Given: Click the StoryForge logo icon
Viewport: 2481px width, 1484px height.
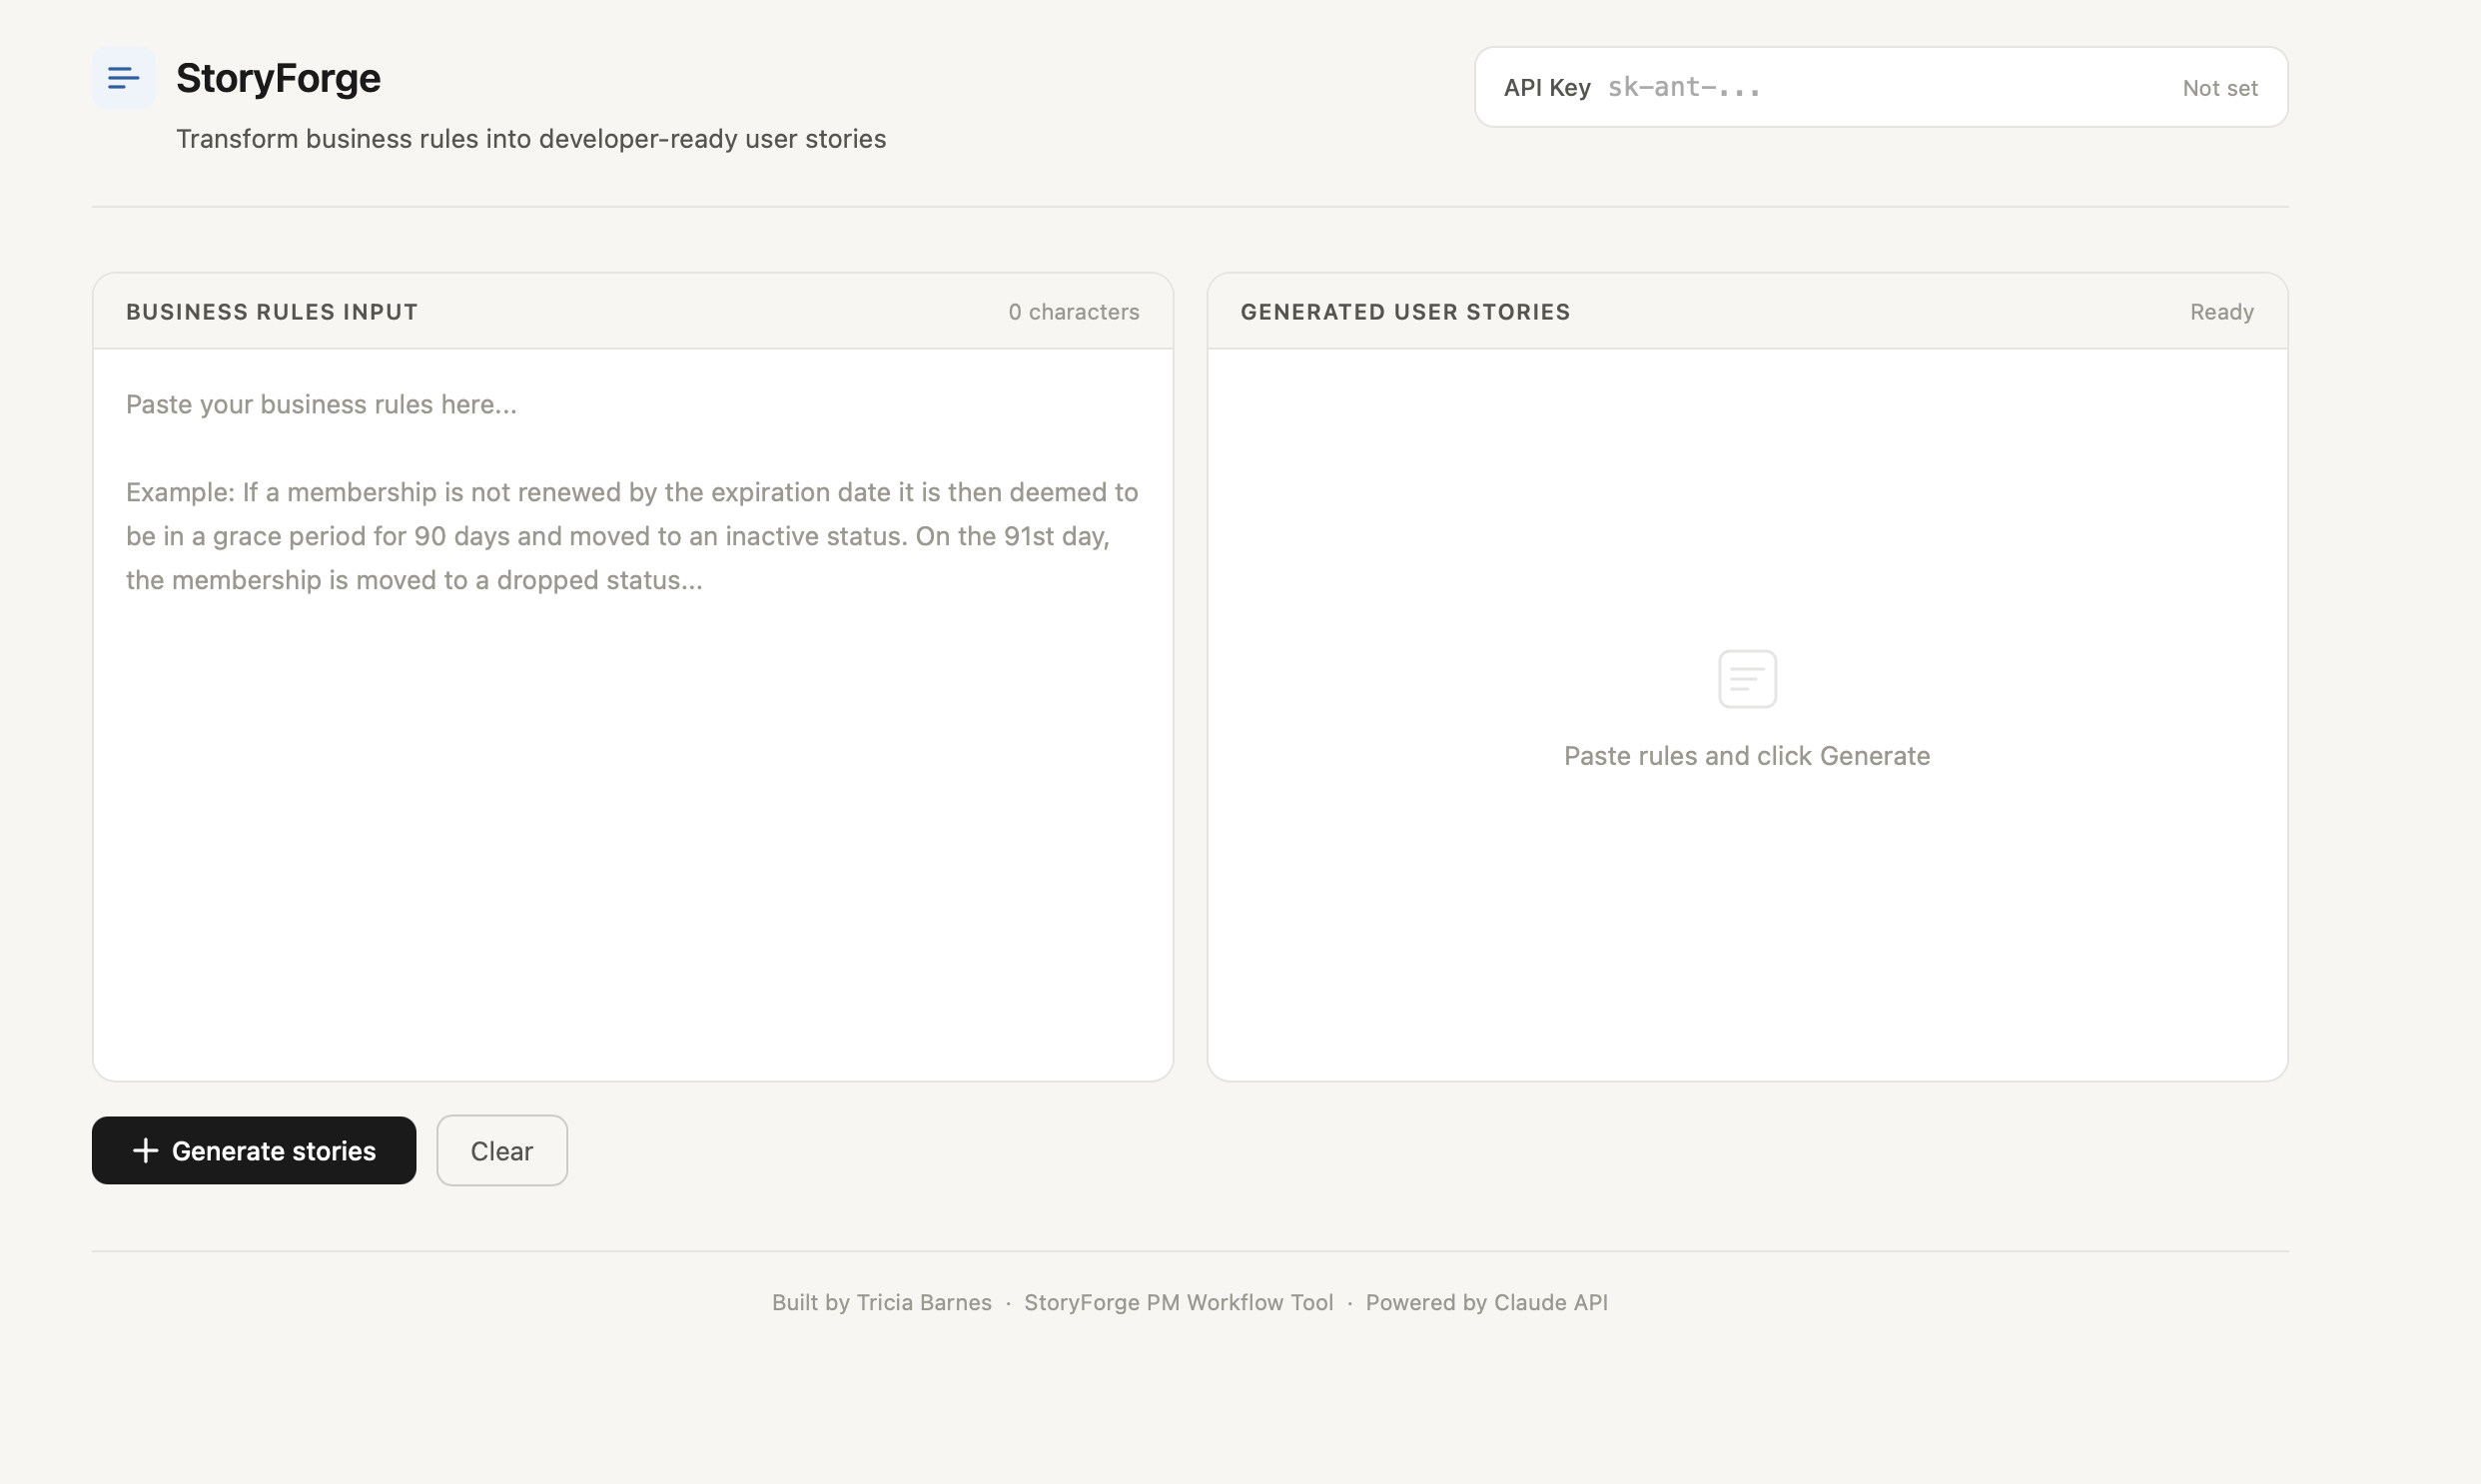Looking at the screenshot, I should coord(123,78).
